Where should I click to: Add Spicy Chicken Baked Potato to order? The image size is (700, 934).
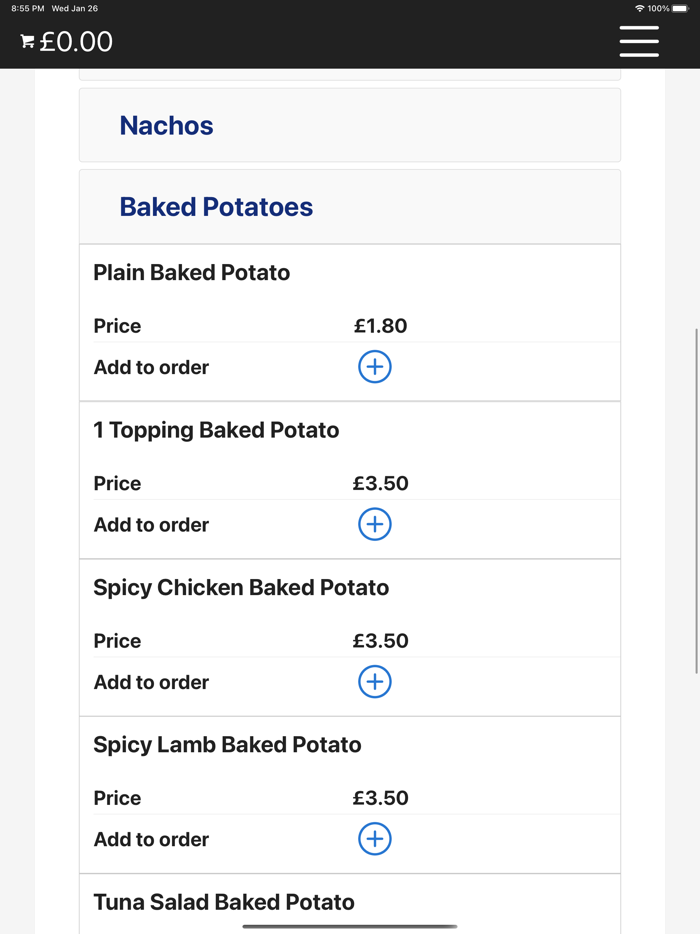[x=374, y=682]
